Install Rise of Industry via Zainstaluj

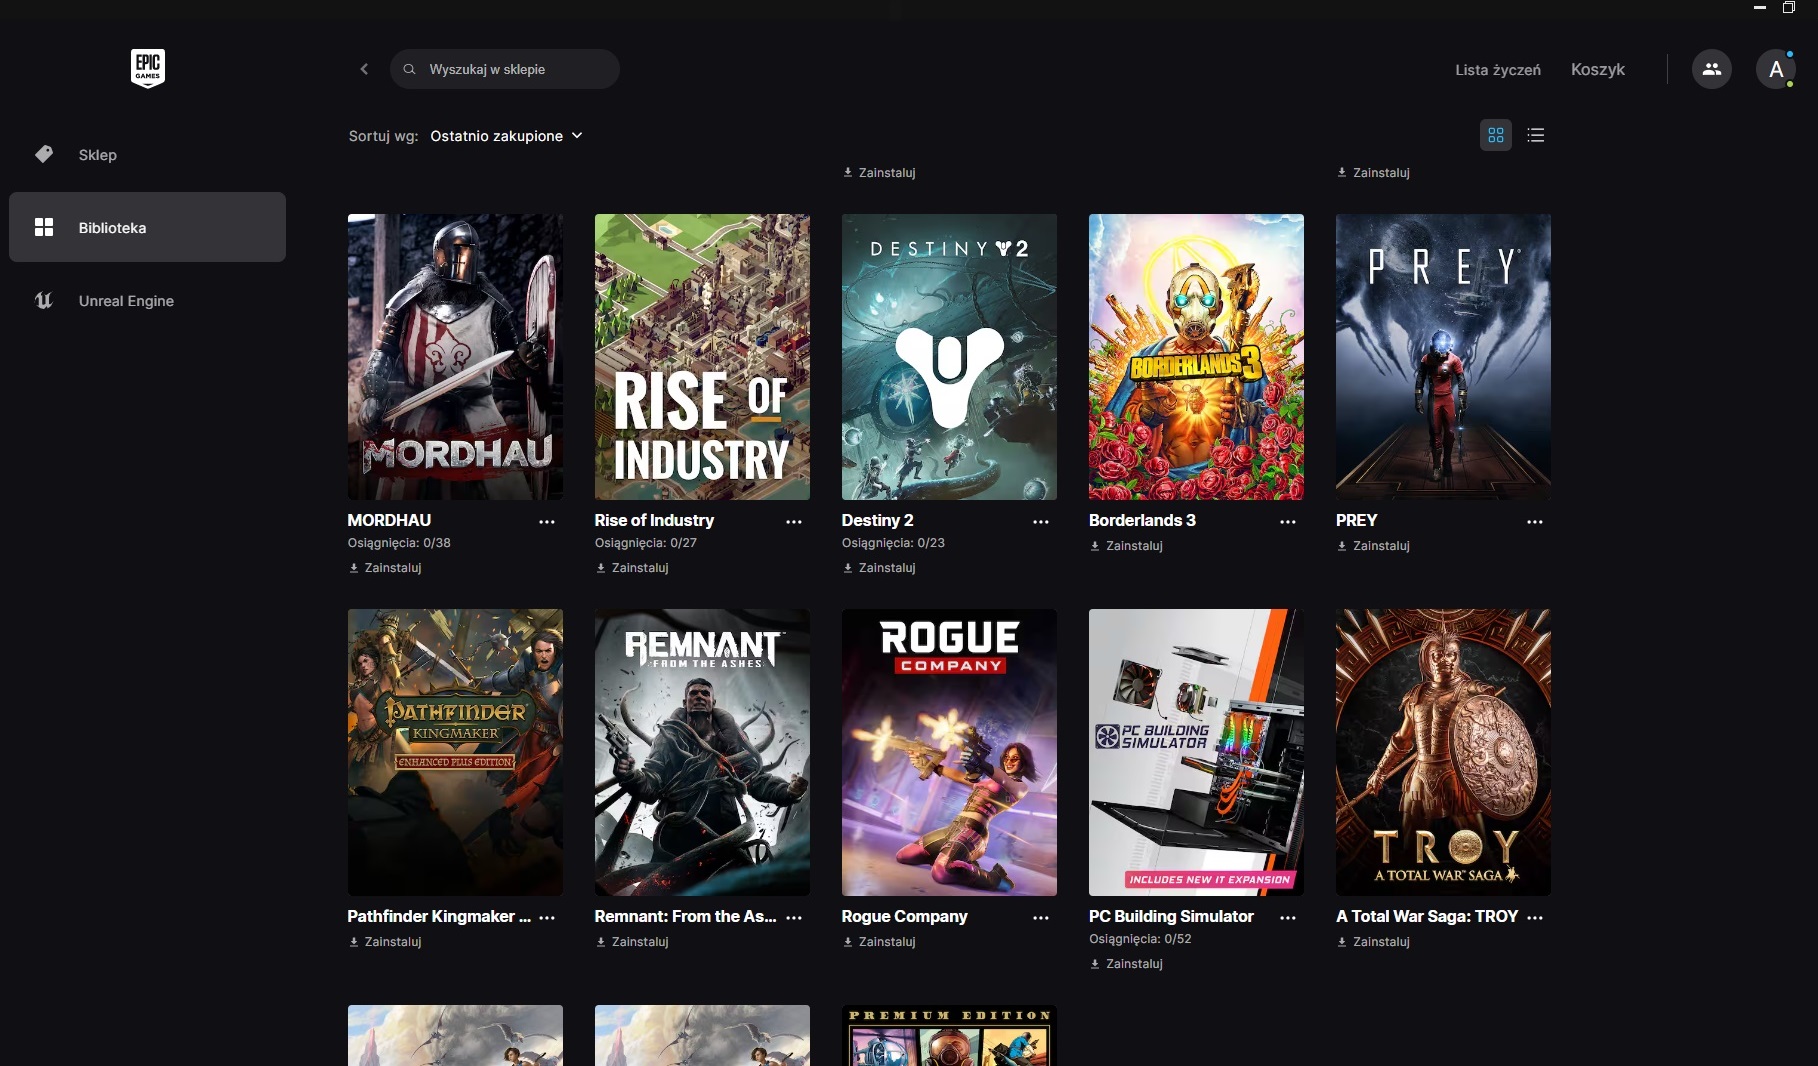coord(632,567)
